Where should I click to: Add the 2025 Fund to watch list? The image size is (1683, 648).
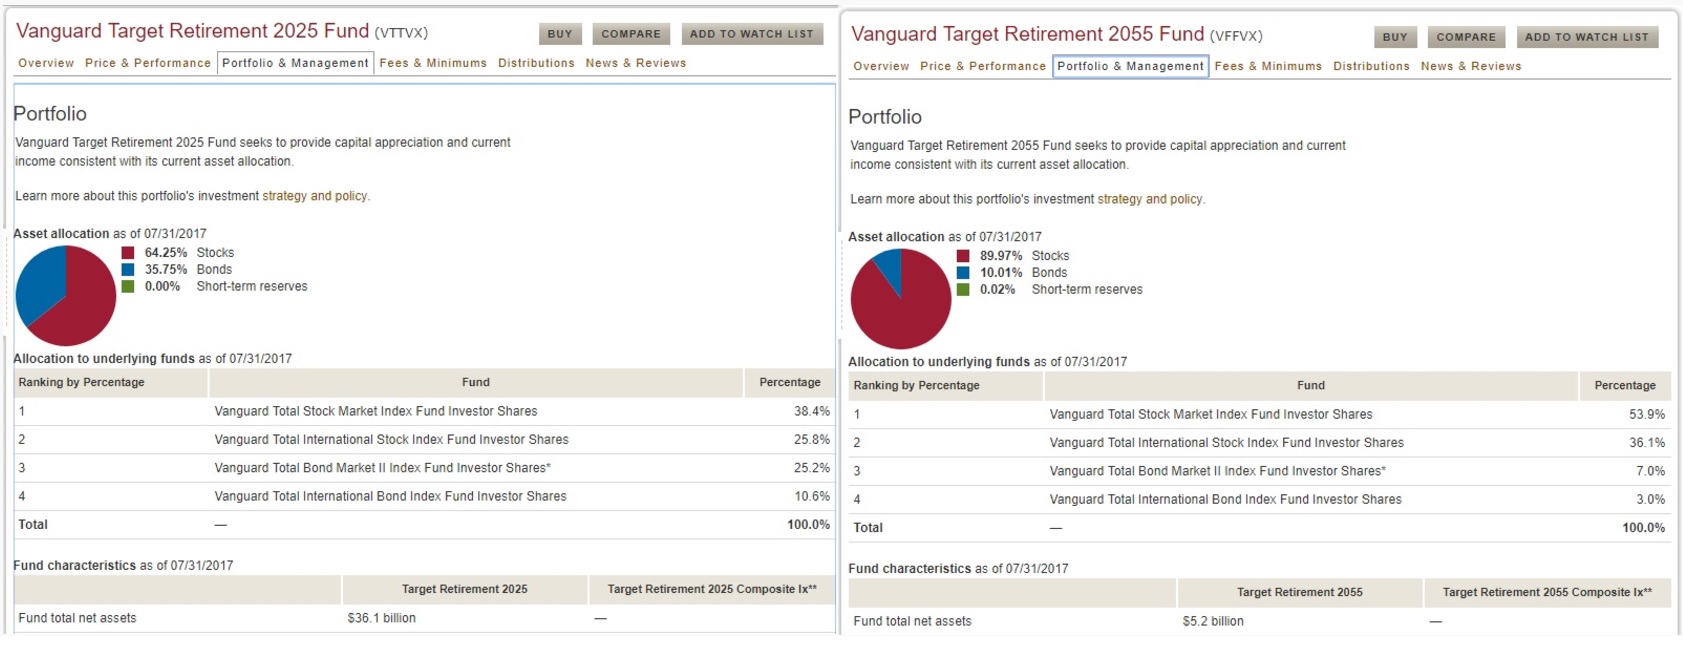click(x=751, y=34)
